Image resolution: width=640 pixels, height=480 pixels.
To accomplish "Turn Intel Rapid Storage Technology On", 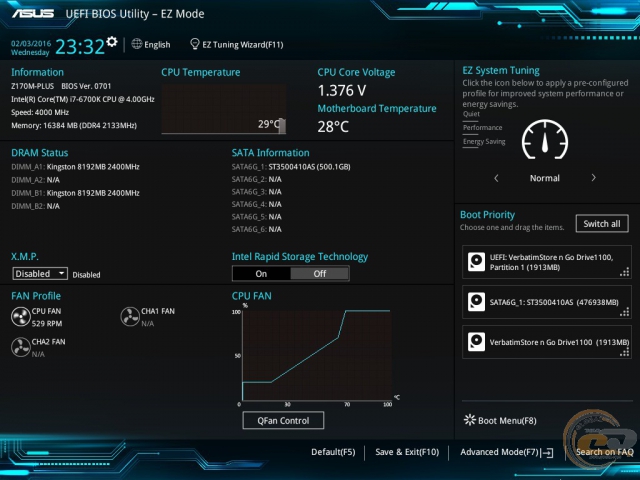I will (x=261, y=274).
